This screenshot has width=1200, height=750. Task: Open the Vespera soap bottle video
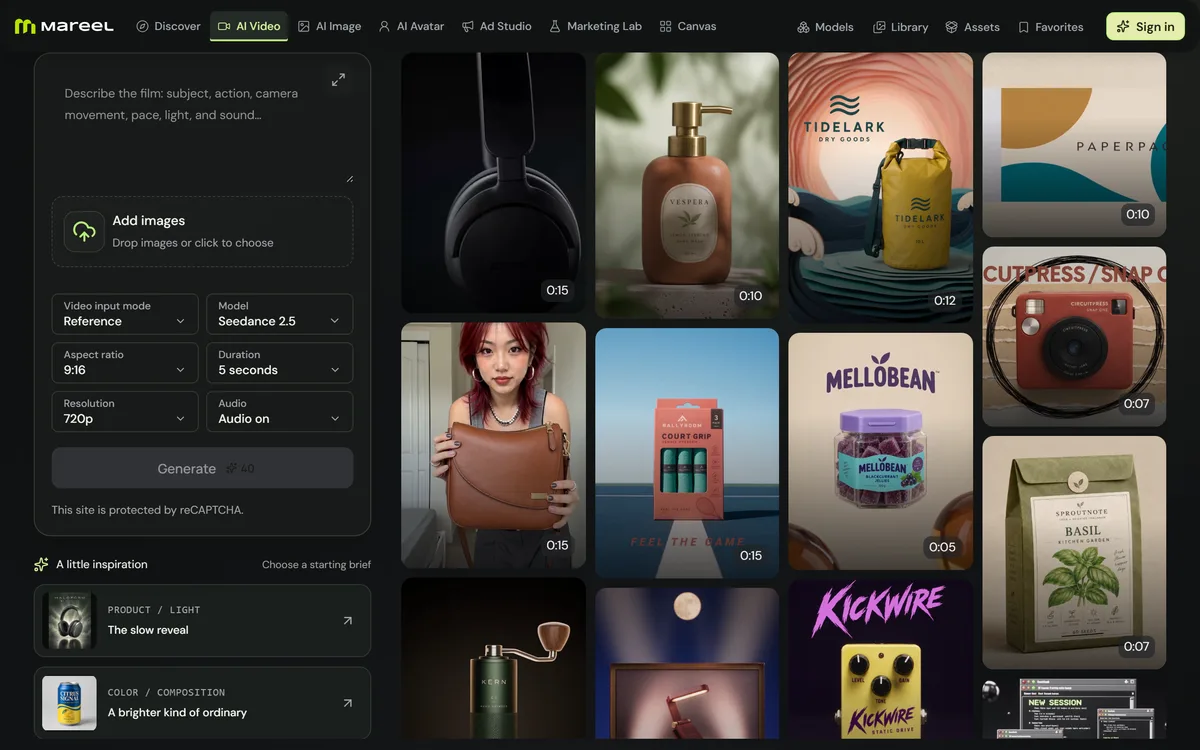point(687,185)
